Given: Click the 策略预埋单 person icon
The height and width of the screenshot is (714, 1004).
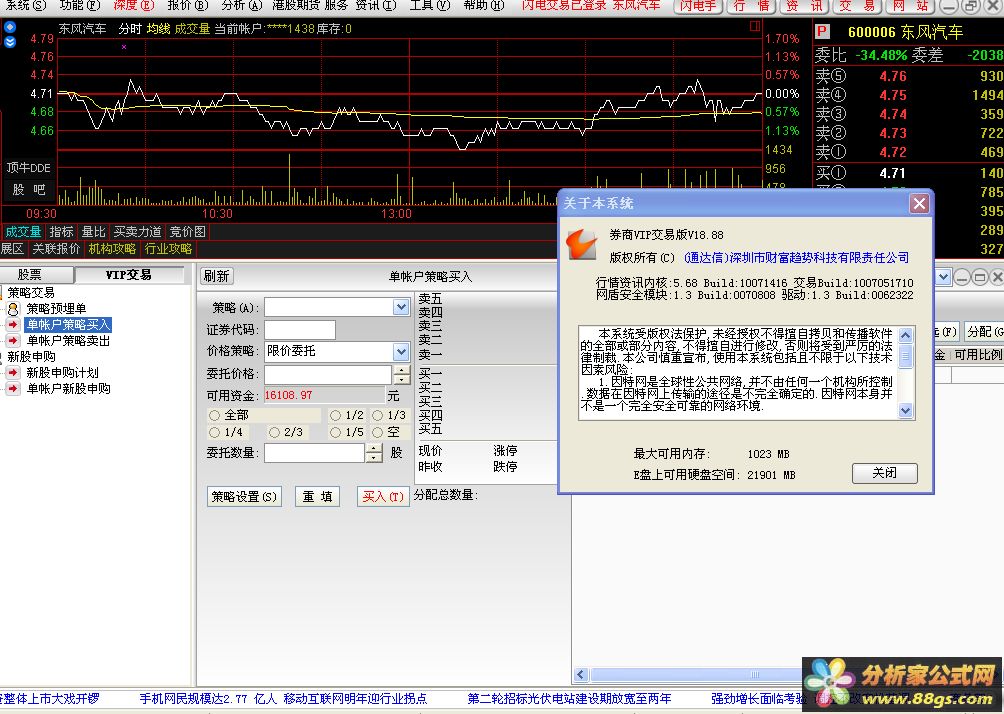Looking at the screenshot, I should pyautogui.click(x=13, y=309).
